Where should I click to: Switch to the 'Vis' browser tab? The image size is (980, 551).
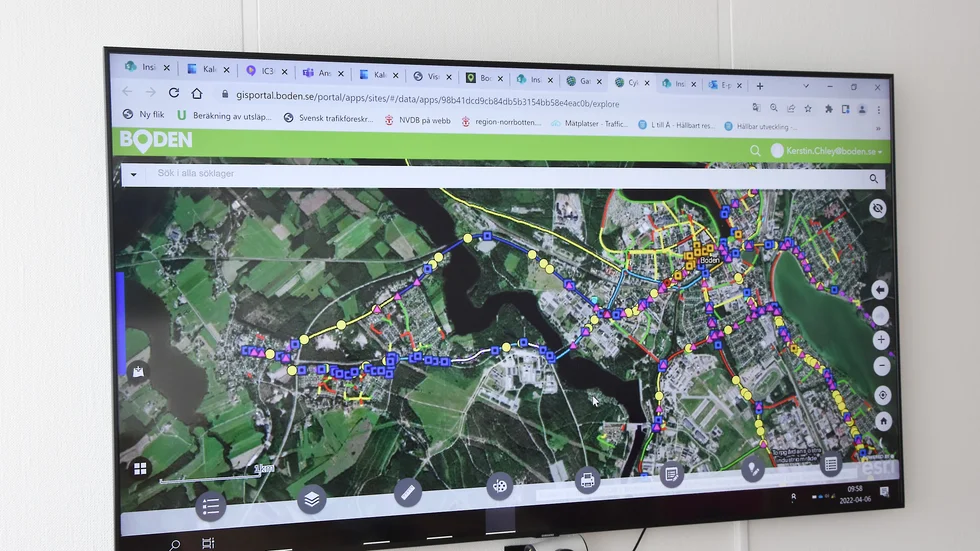(x=433, y=77)
